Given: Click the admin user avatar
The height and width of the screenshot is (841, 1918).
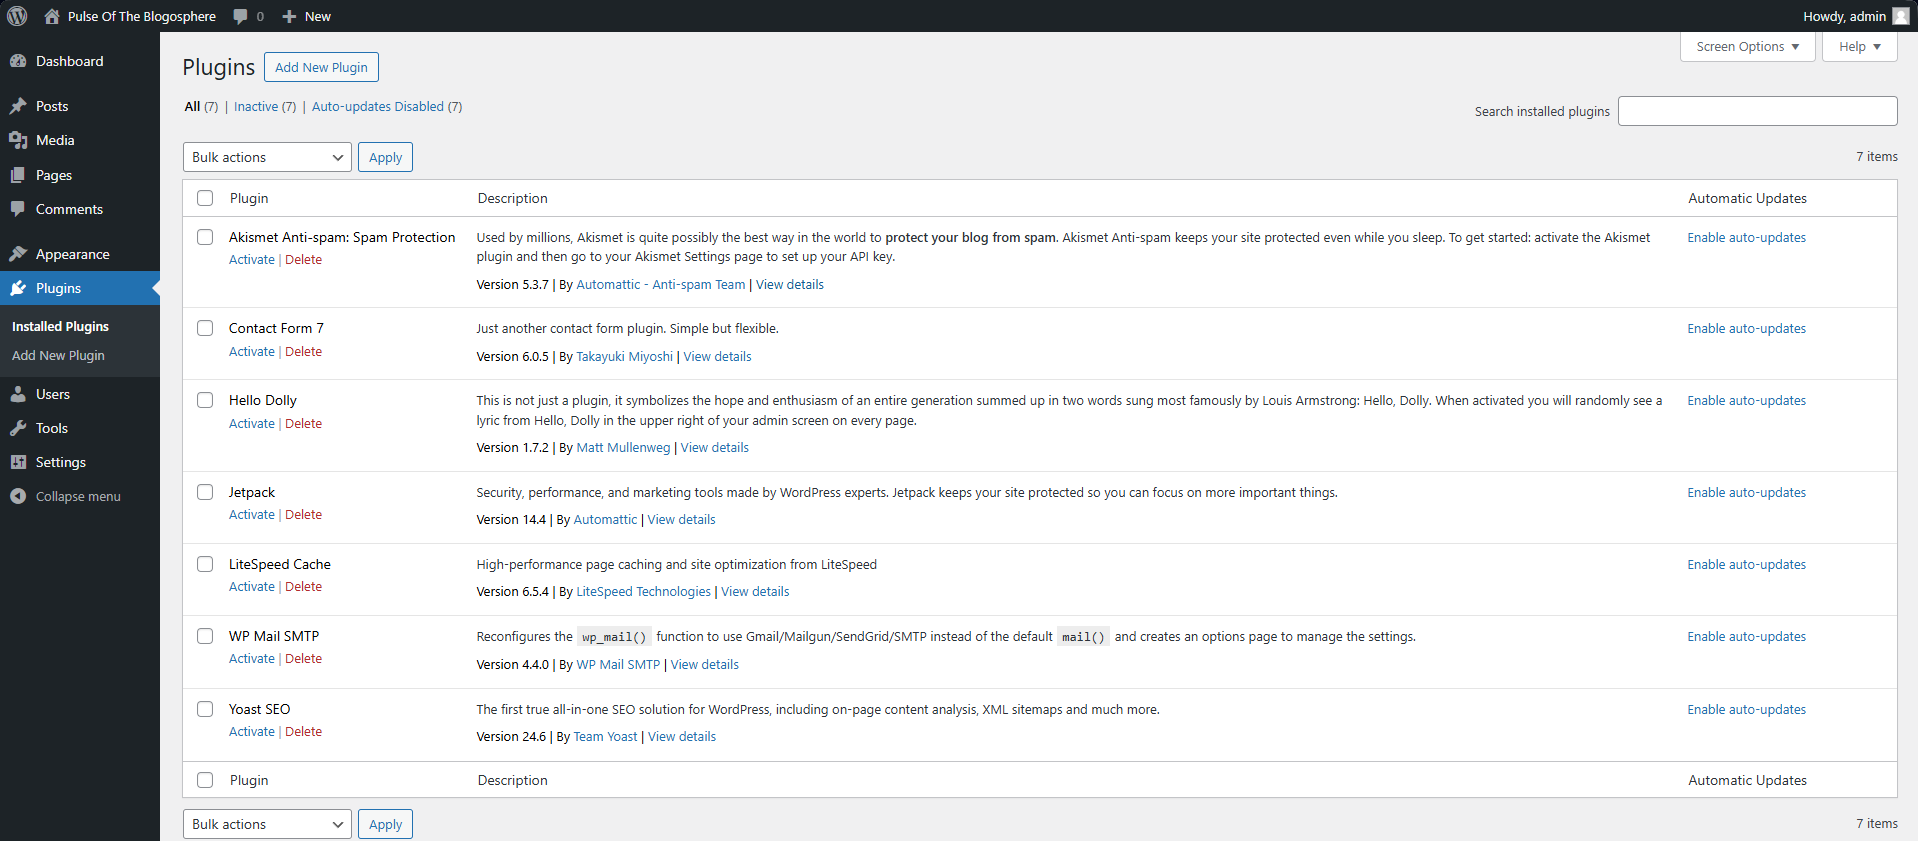Looking at the screenshot, I should [x=1901, y=16].
